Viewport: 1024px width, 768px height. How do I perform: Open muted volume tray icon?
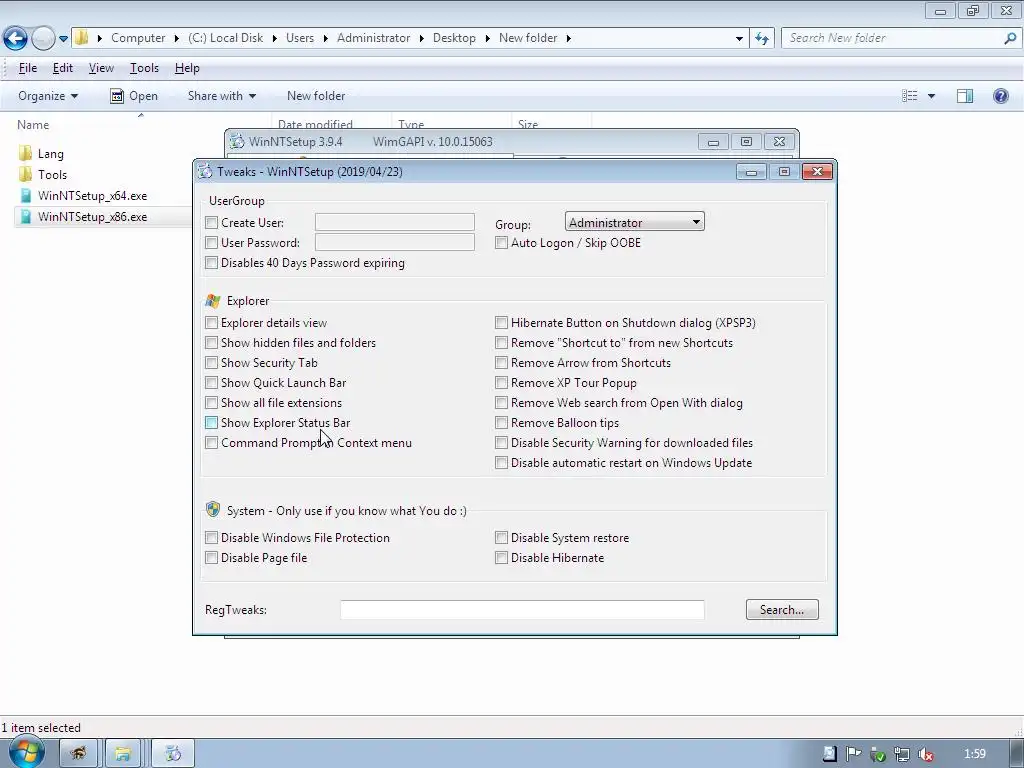coord(925,754)
